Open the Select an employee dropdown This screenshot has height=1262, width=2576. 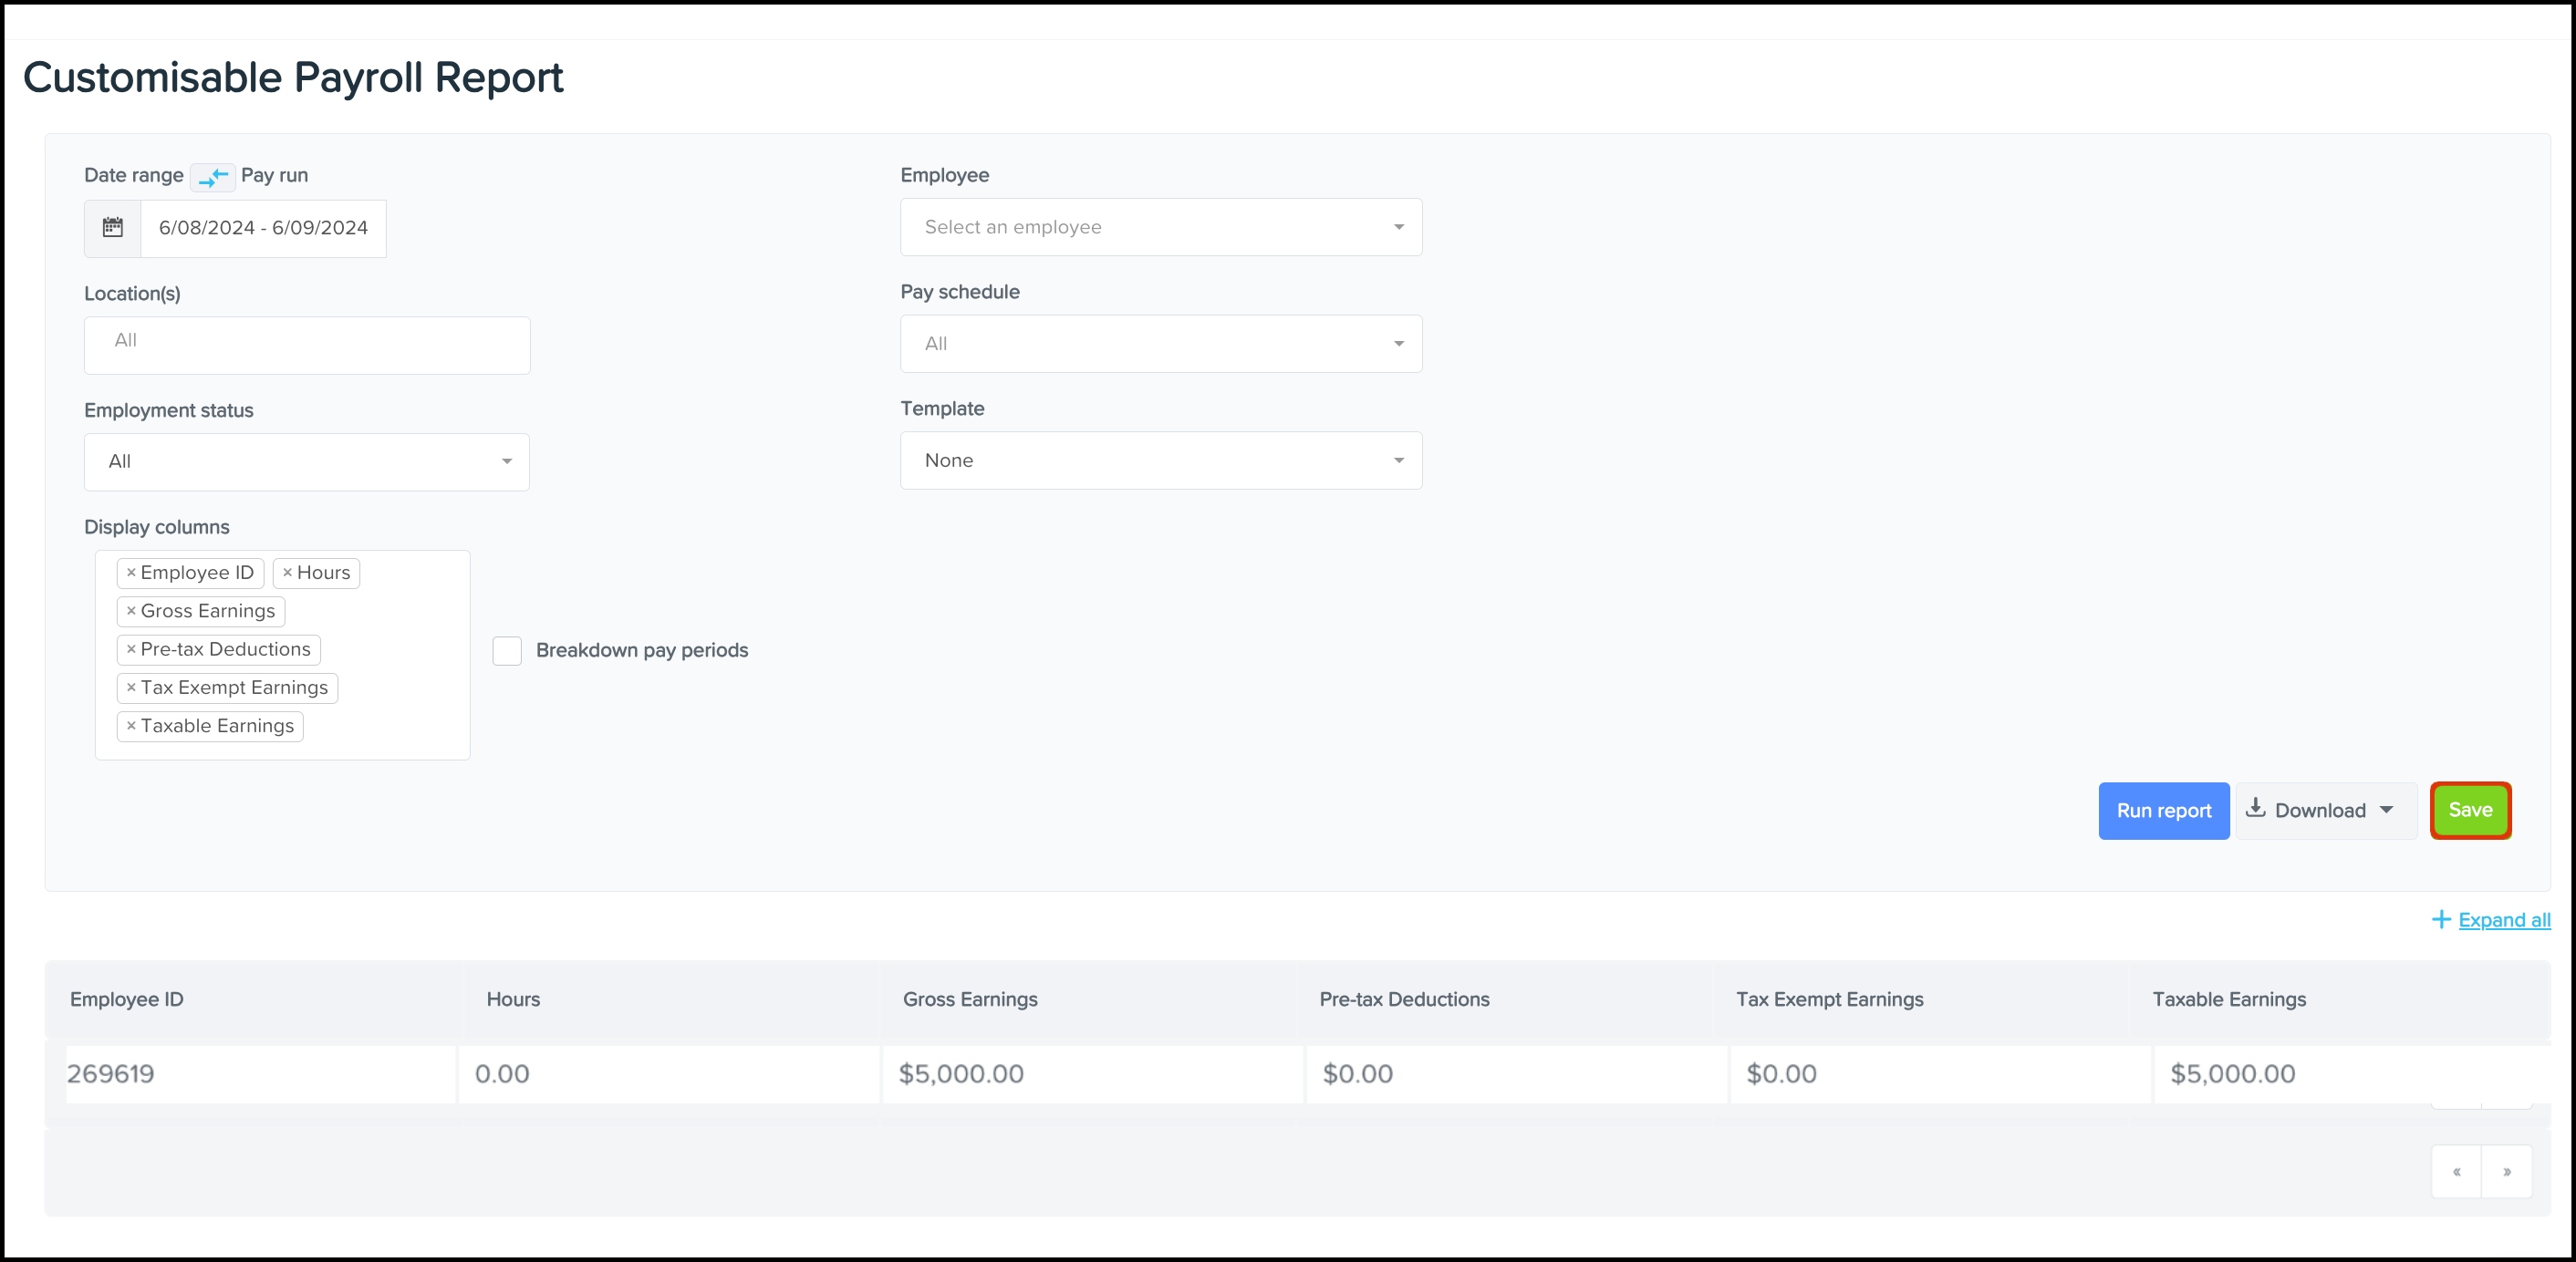pos(1161,227)
